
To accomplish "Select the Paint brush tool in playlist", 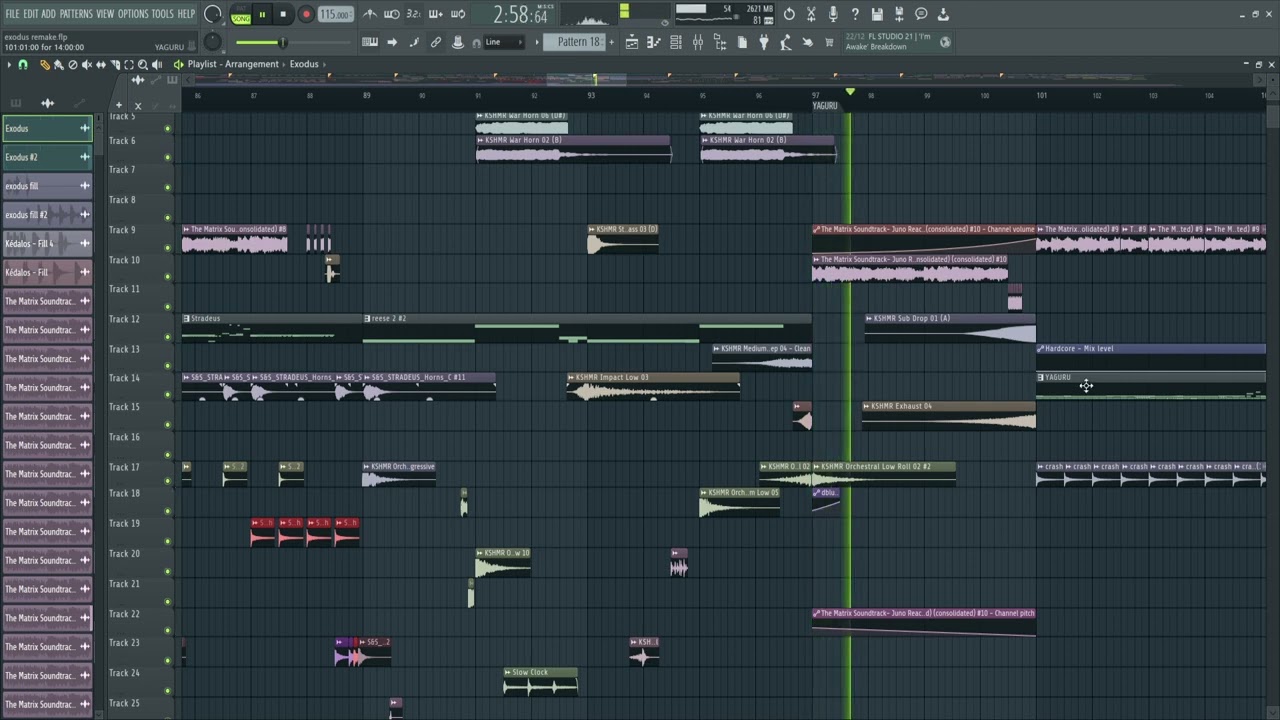I will (58, 64).
